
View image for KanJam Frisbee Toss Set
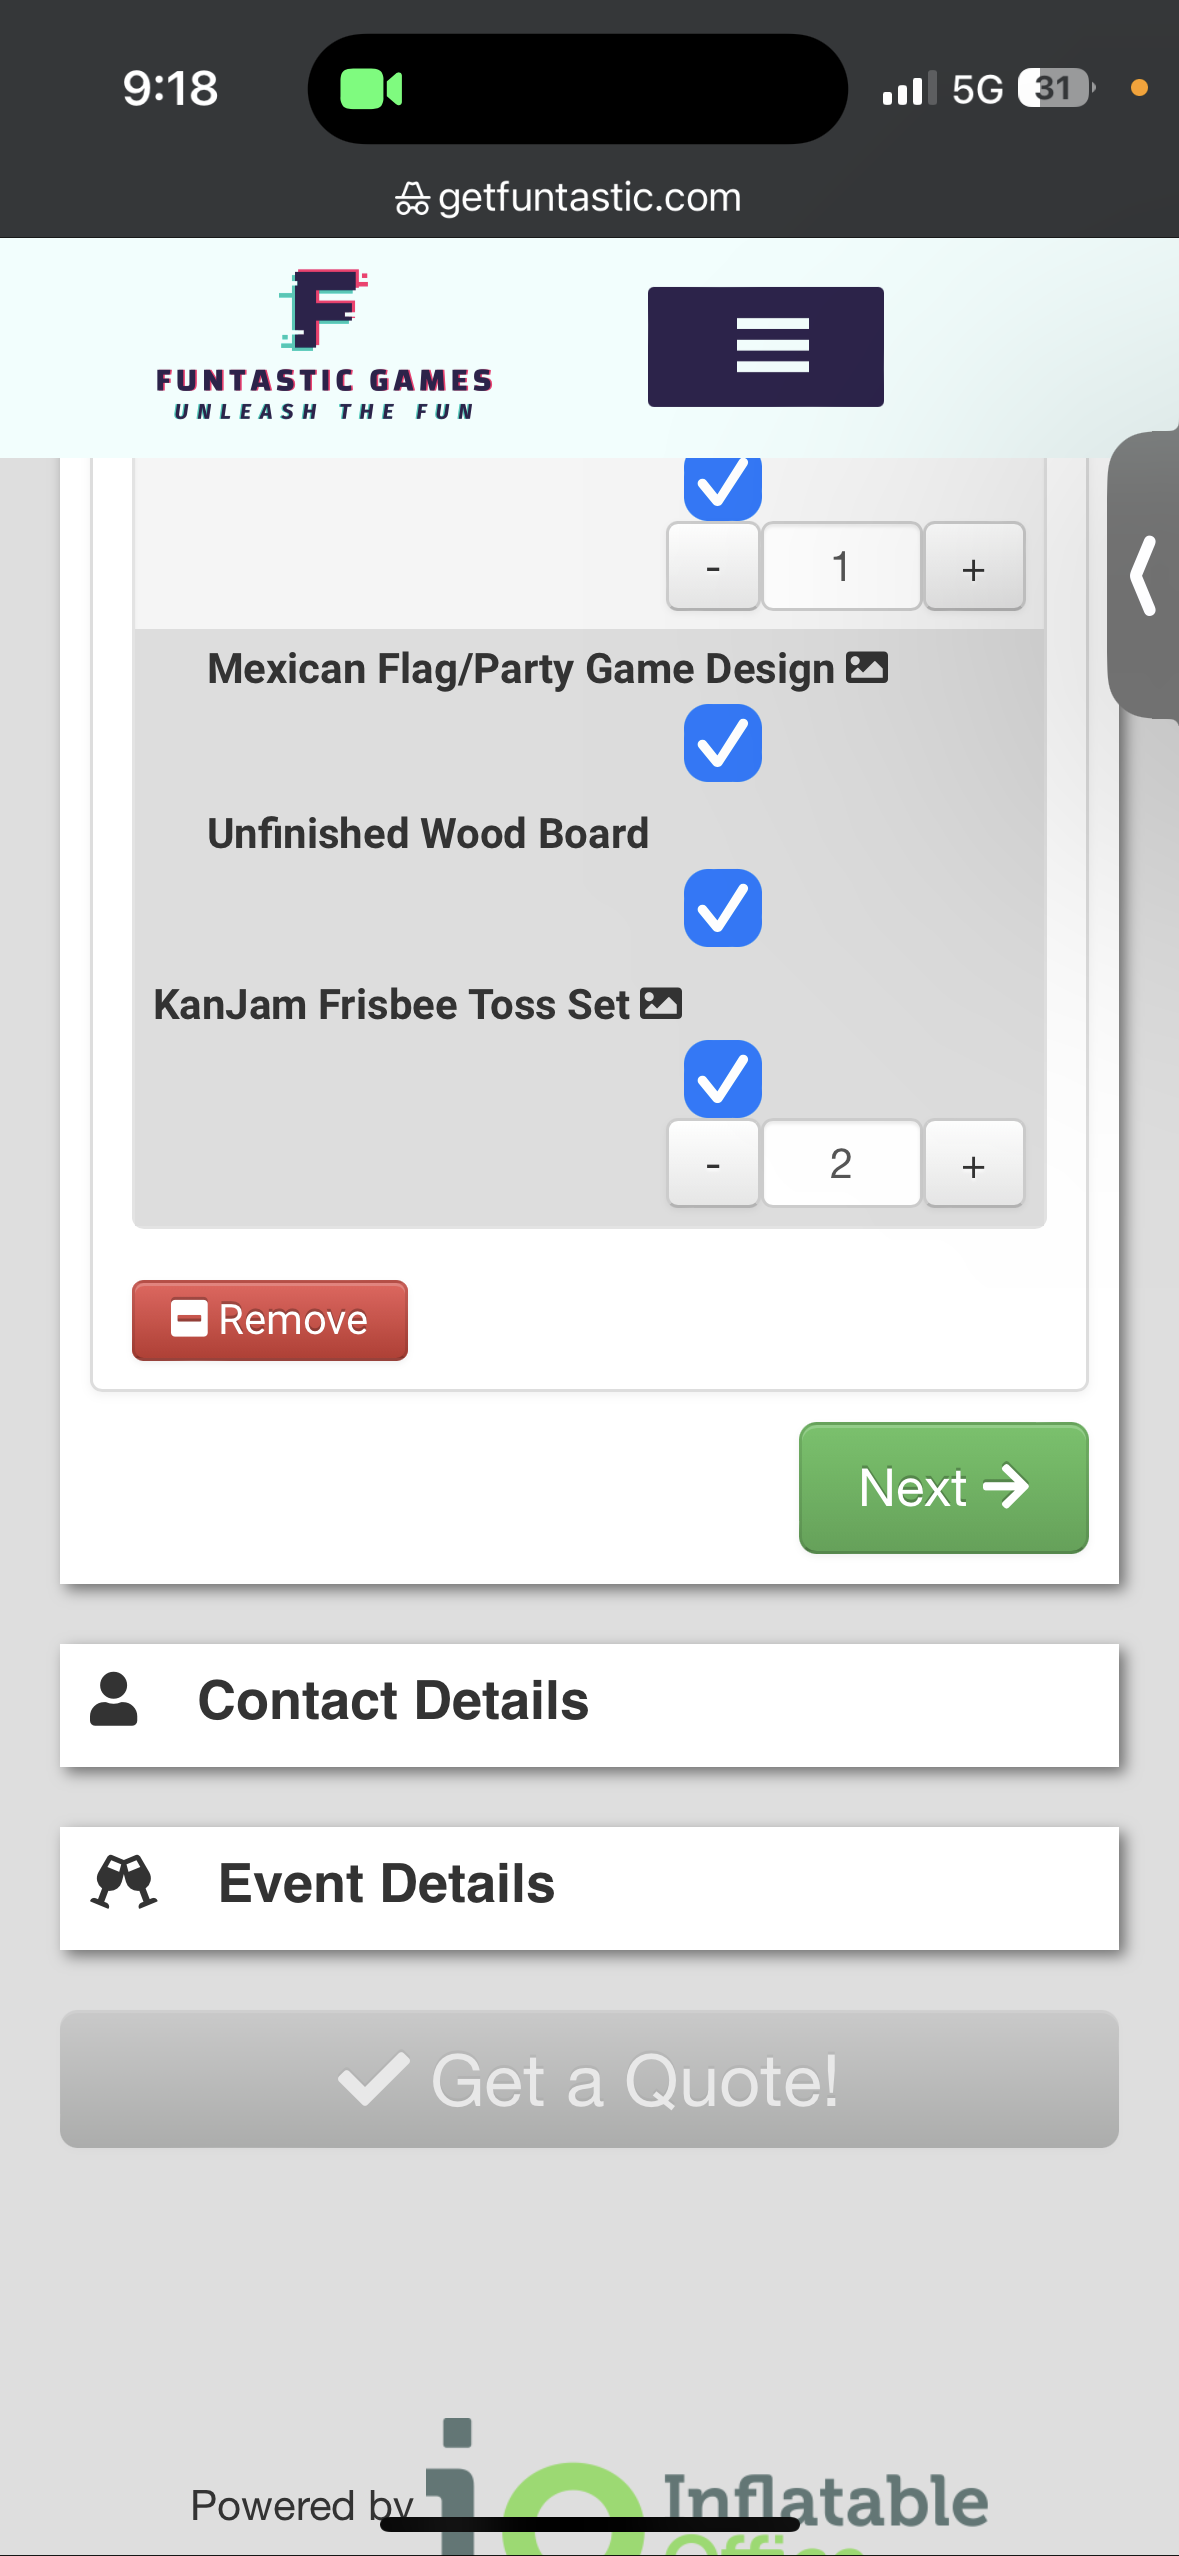(661, 1003)
